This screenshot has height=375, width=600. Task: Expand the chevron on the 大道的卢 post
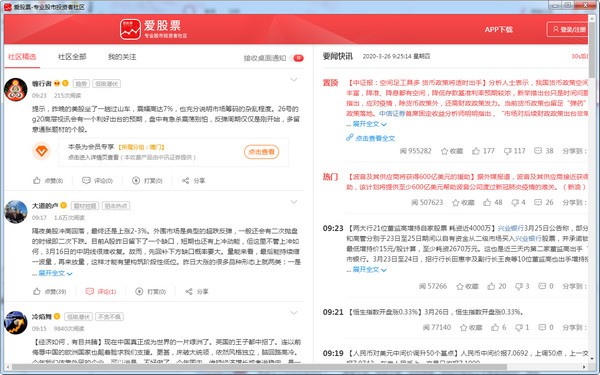point(293,202)
